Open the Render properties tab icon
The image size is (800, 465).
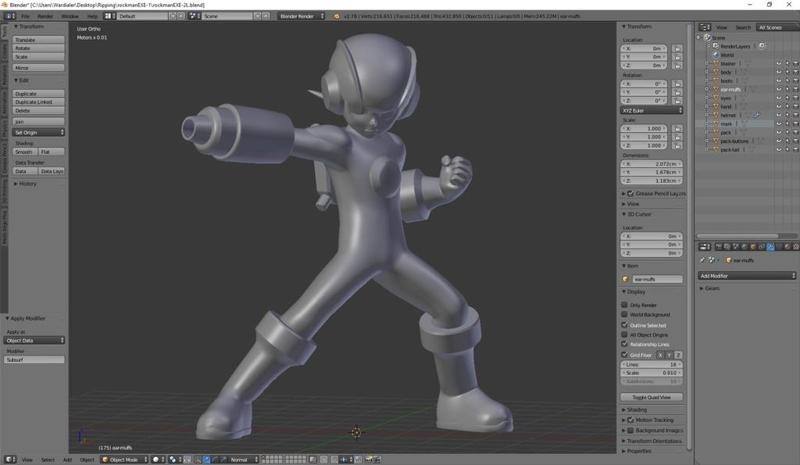718,247
